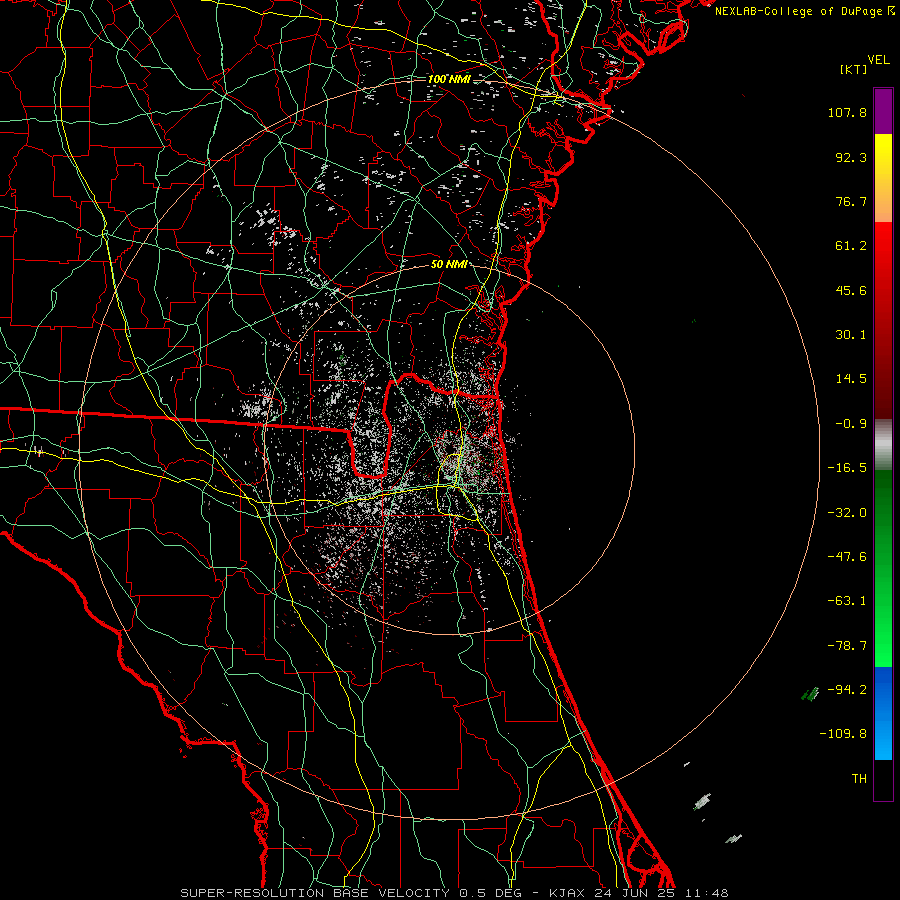Screen dimensions: 900x900
Task: Click the -94.2 velocity scale value
Action: tap(847, 690)
